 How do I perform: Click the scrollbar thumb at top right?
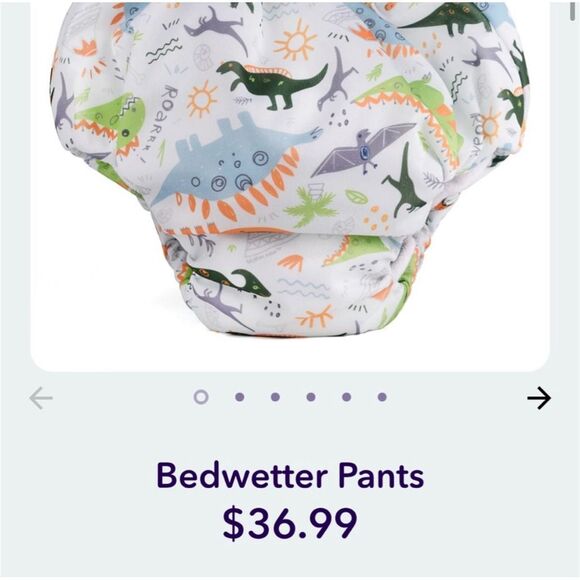[573, 9]
